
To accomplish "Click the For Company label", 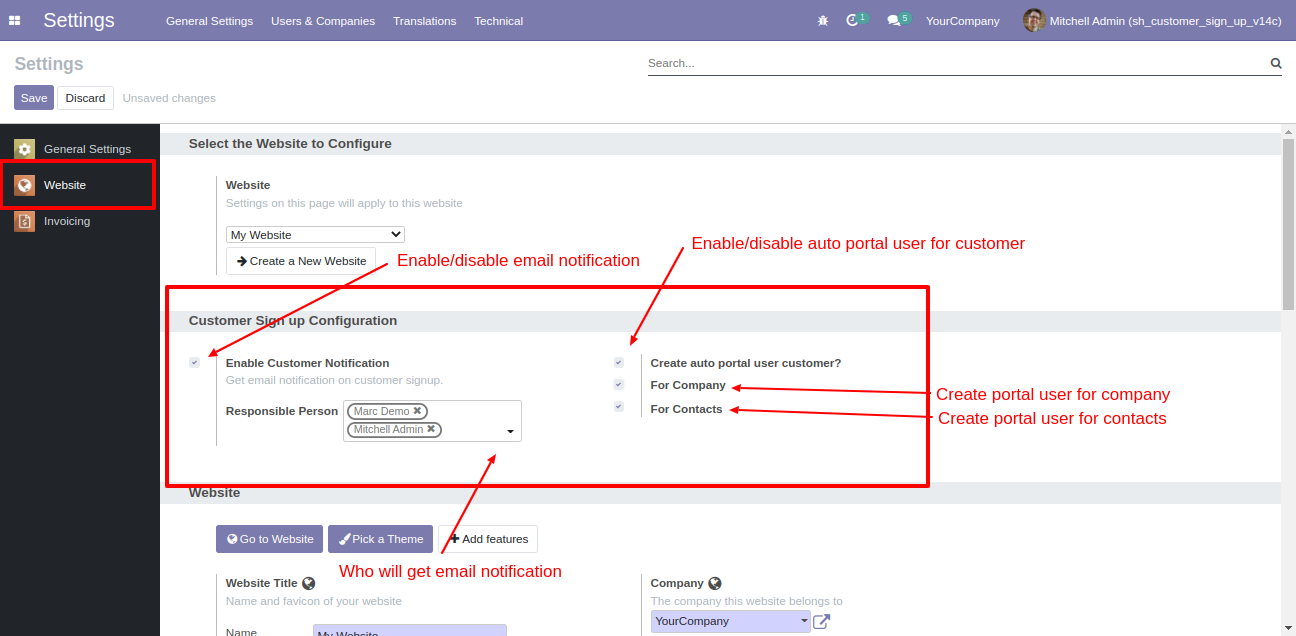I will [x=688, y=385].
